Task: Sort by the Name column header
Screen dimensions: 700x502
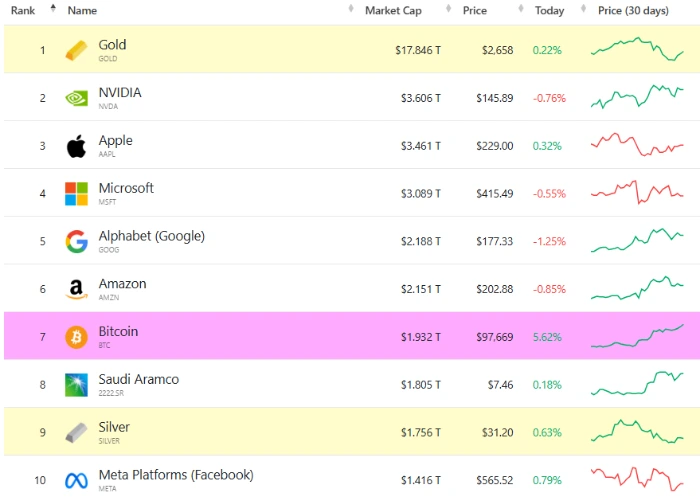Action: [x=82, y=10]
